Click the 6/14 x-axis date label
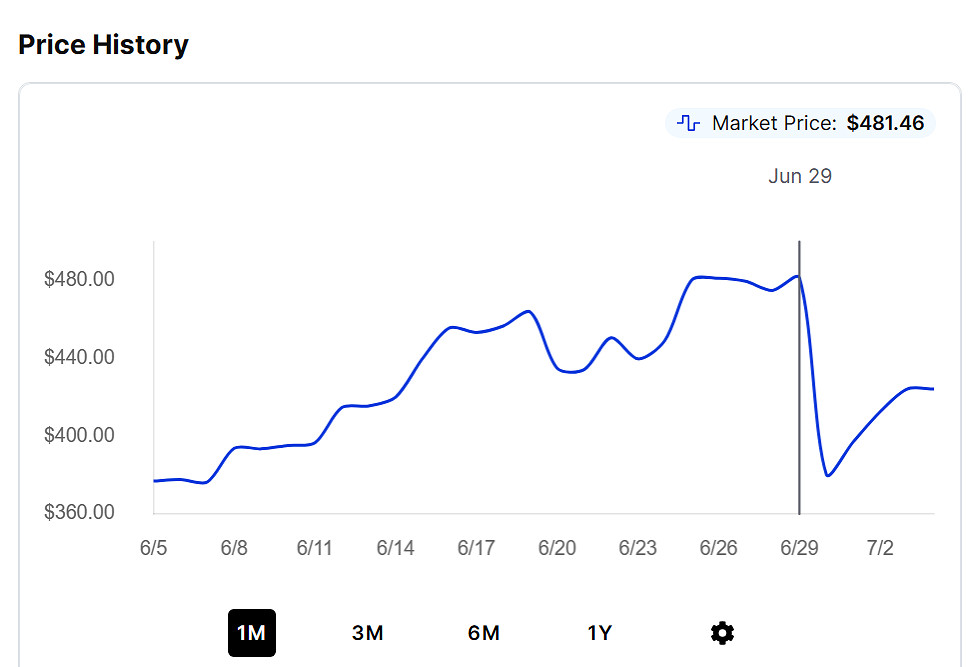This screenshot has width=972, height=667. click(396, 548)
